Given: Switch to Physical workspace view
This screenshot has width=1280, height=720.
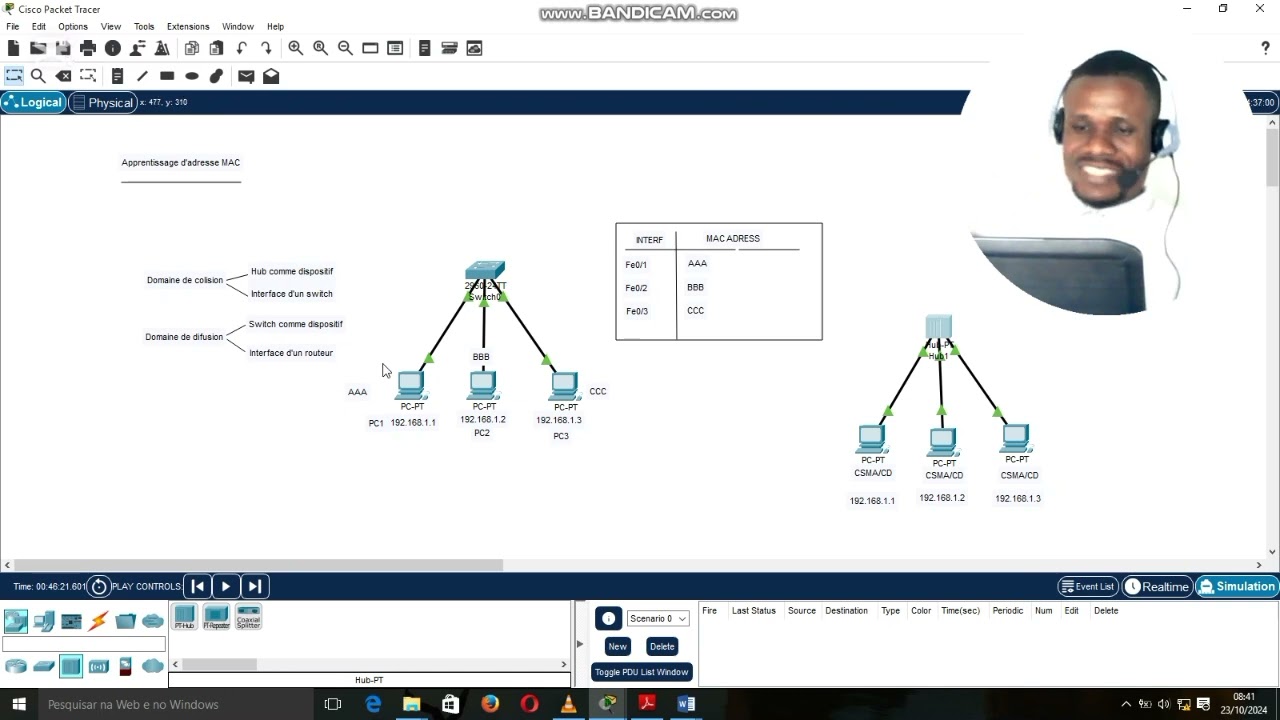Looking at the screenshot, I should [103, 102].
